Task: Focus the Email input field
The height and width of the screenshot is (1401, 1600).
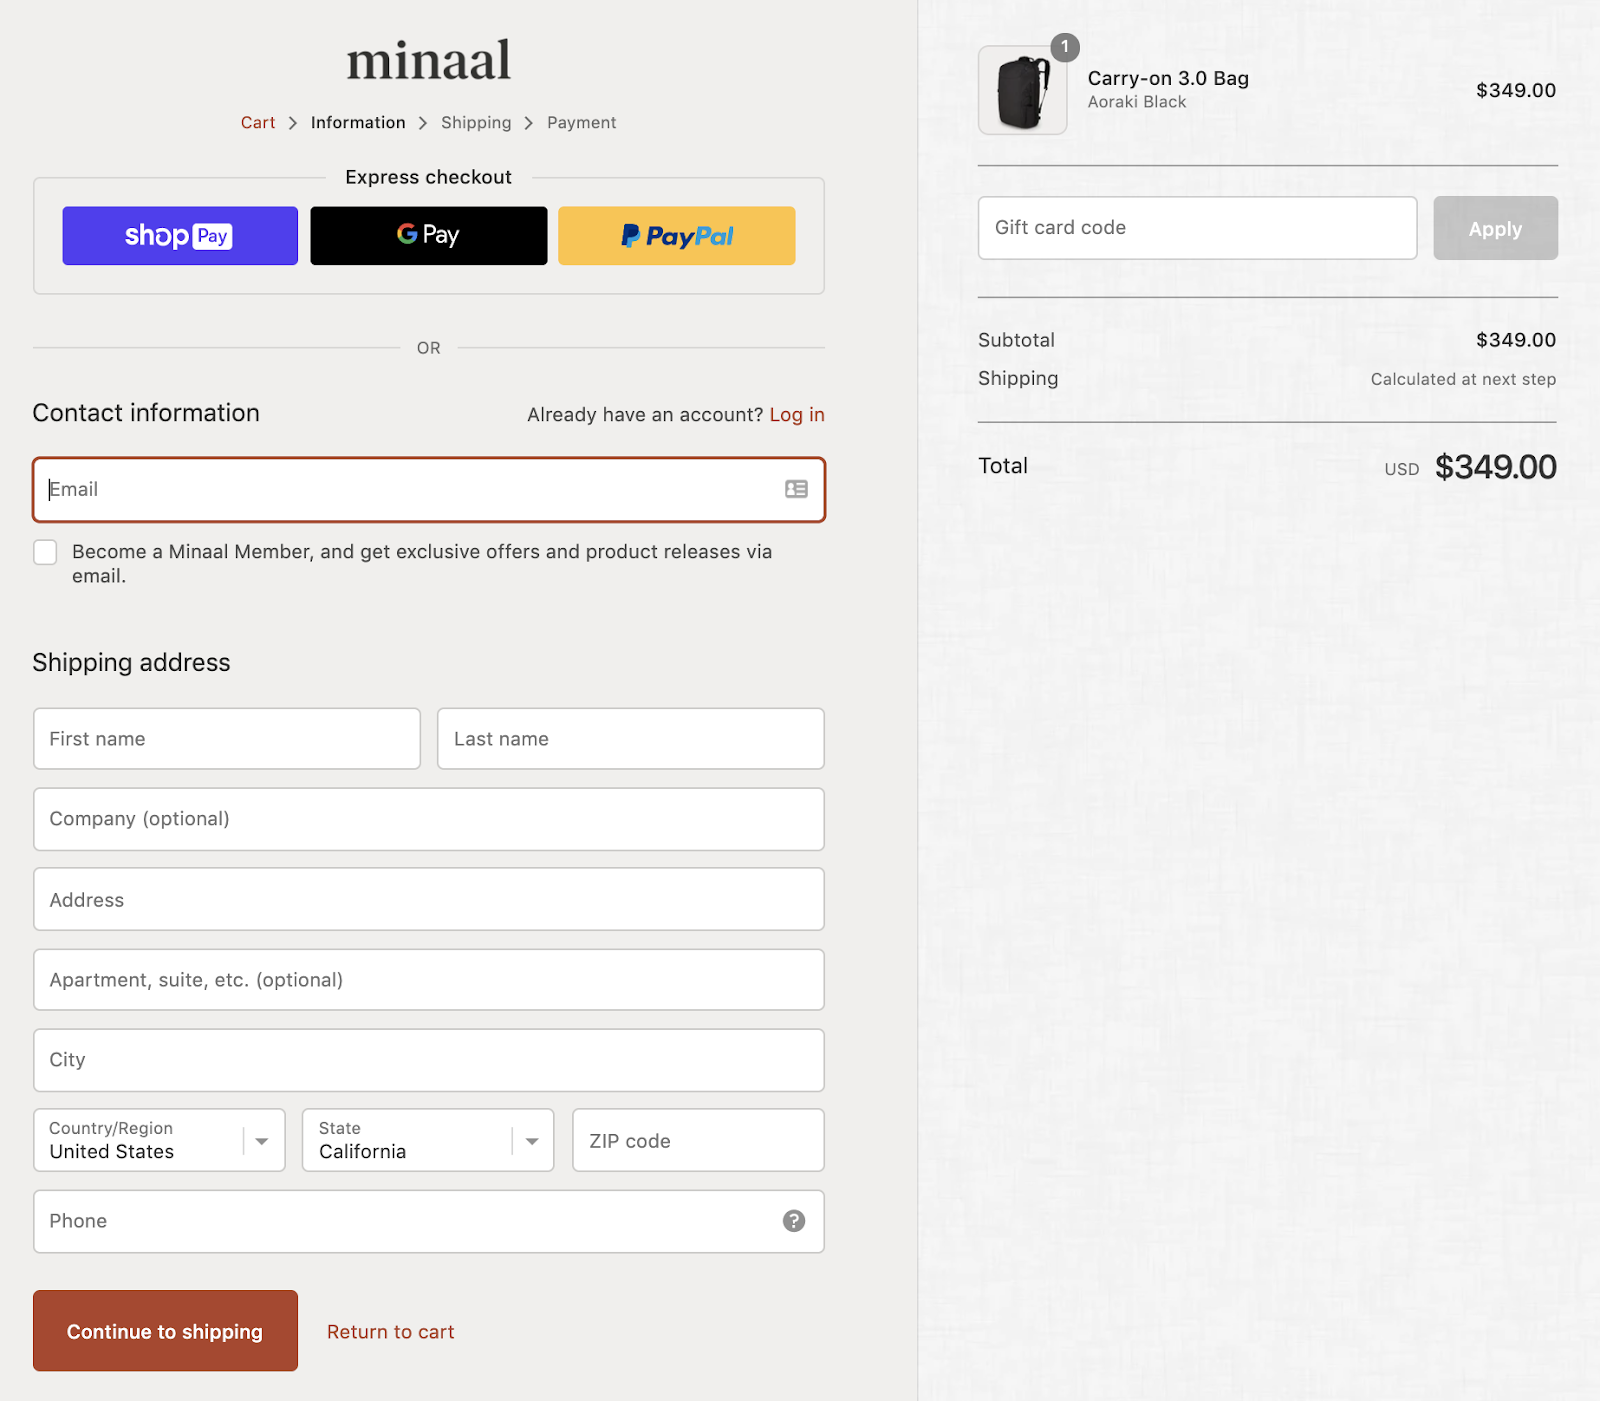Action: 429,490
